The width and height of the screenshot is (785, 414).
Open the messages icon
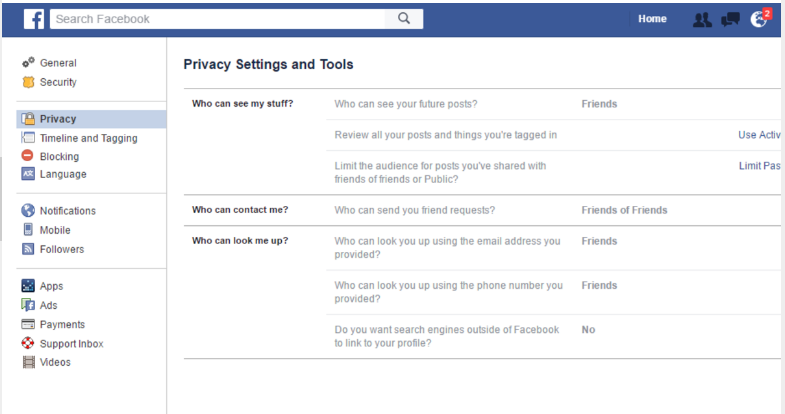click(730, 20)
